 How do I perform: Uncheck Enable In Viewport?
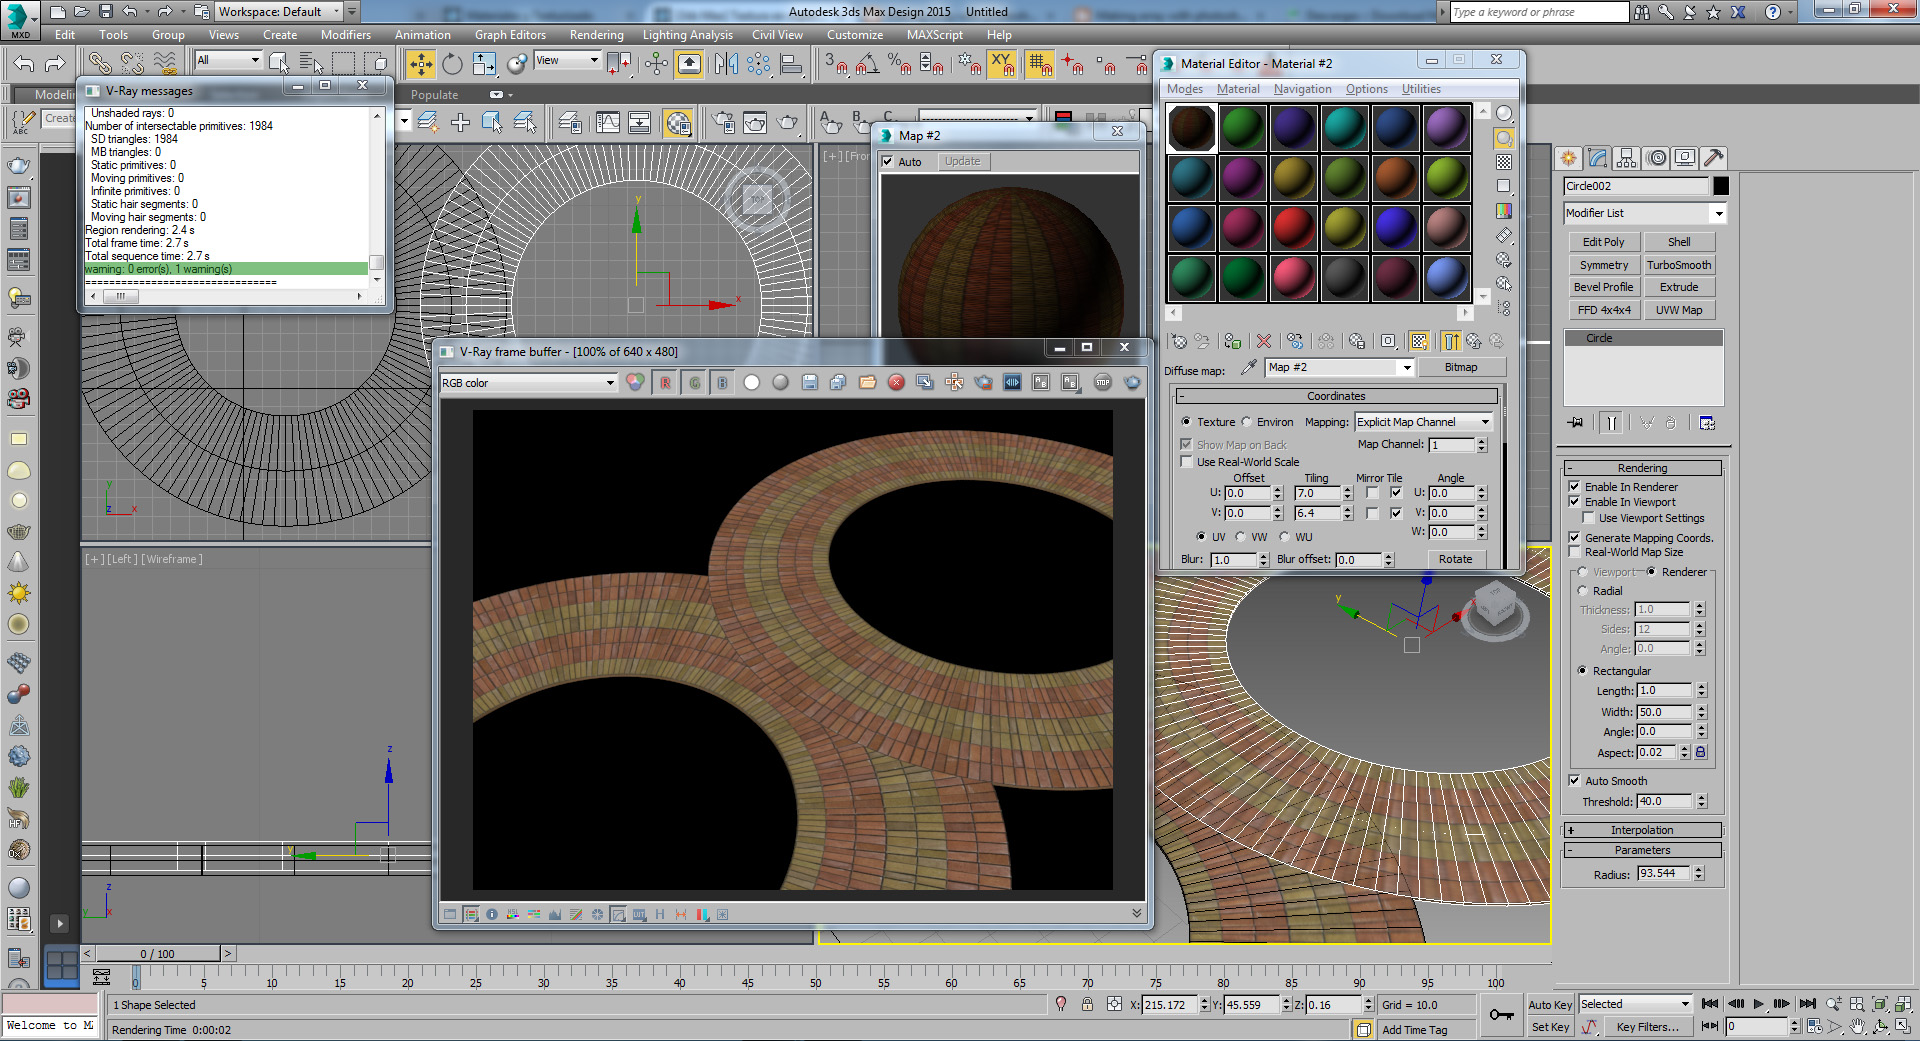1574,502
